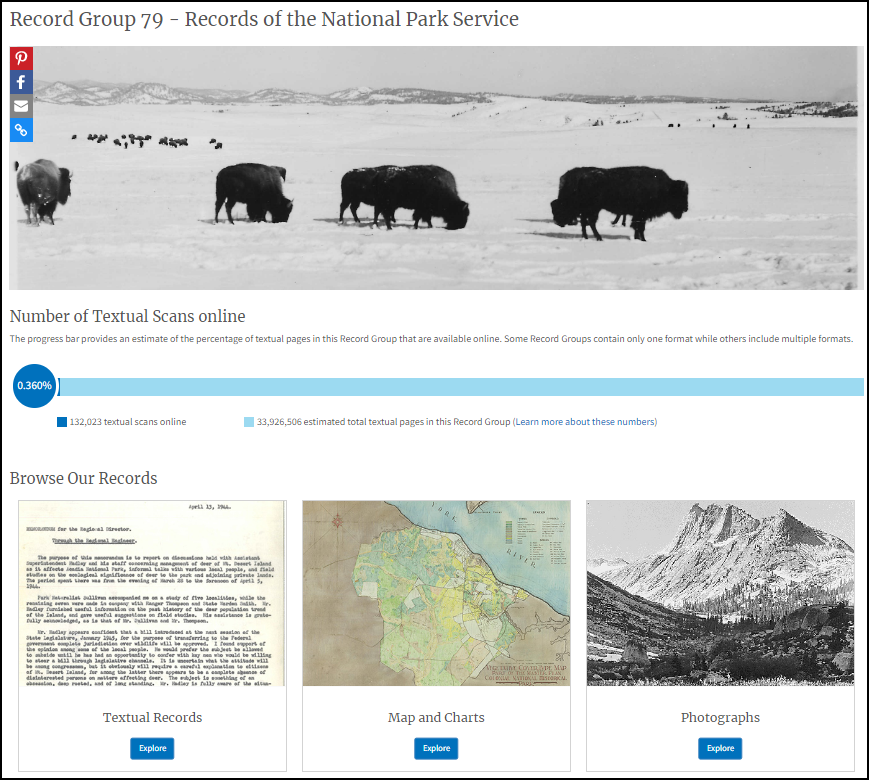Click the 0.360% progress circle badge
This screenshot has height=780, width=869.
(x=34, y=385)
